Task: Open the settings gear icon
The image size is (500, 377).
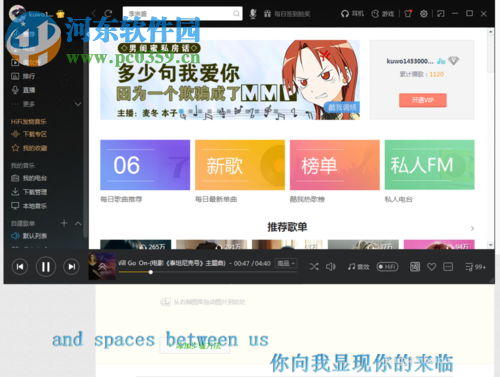Action: click(424, 14)
